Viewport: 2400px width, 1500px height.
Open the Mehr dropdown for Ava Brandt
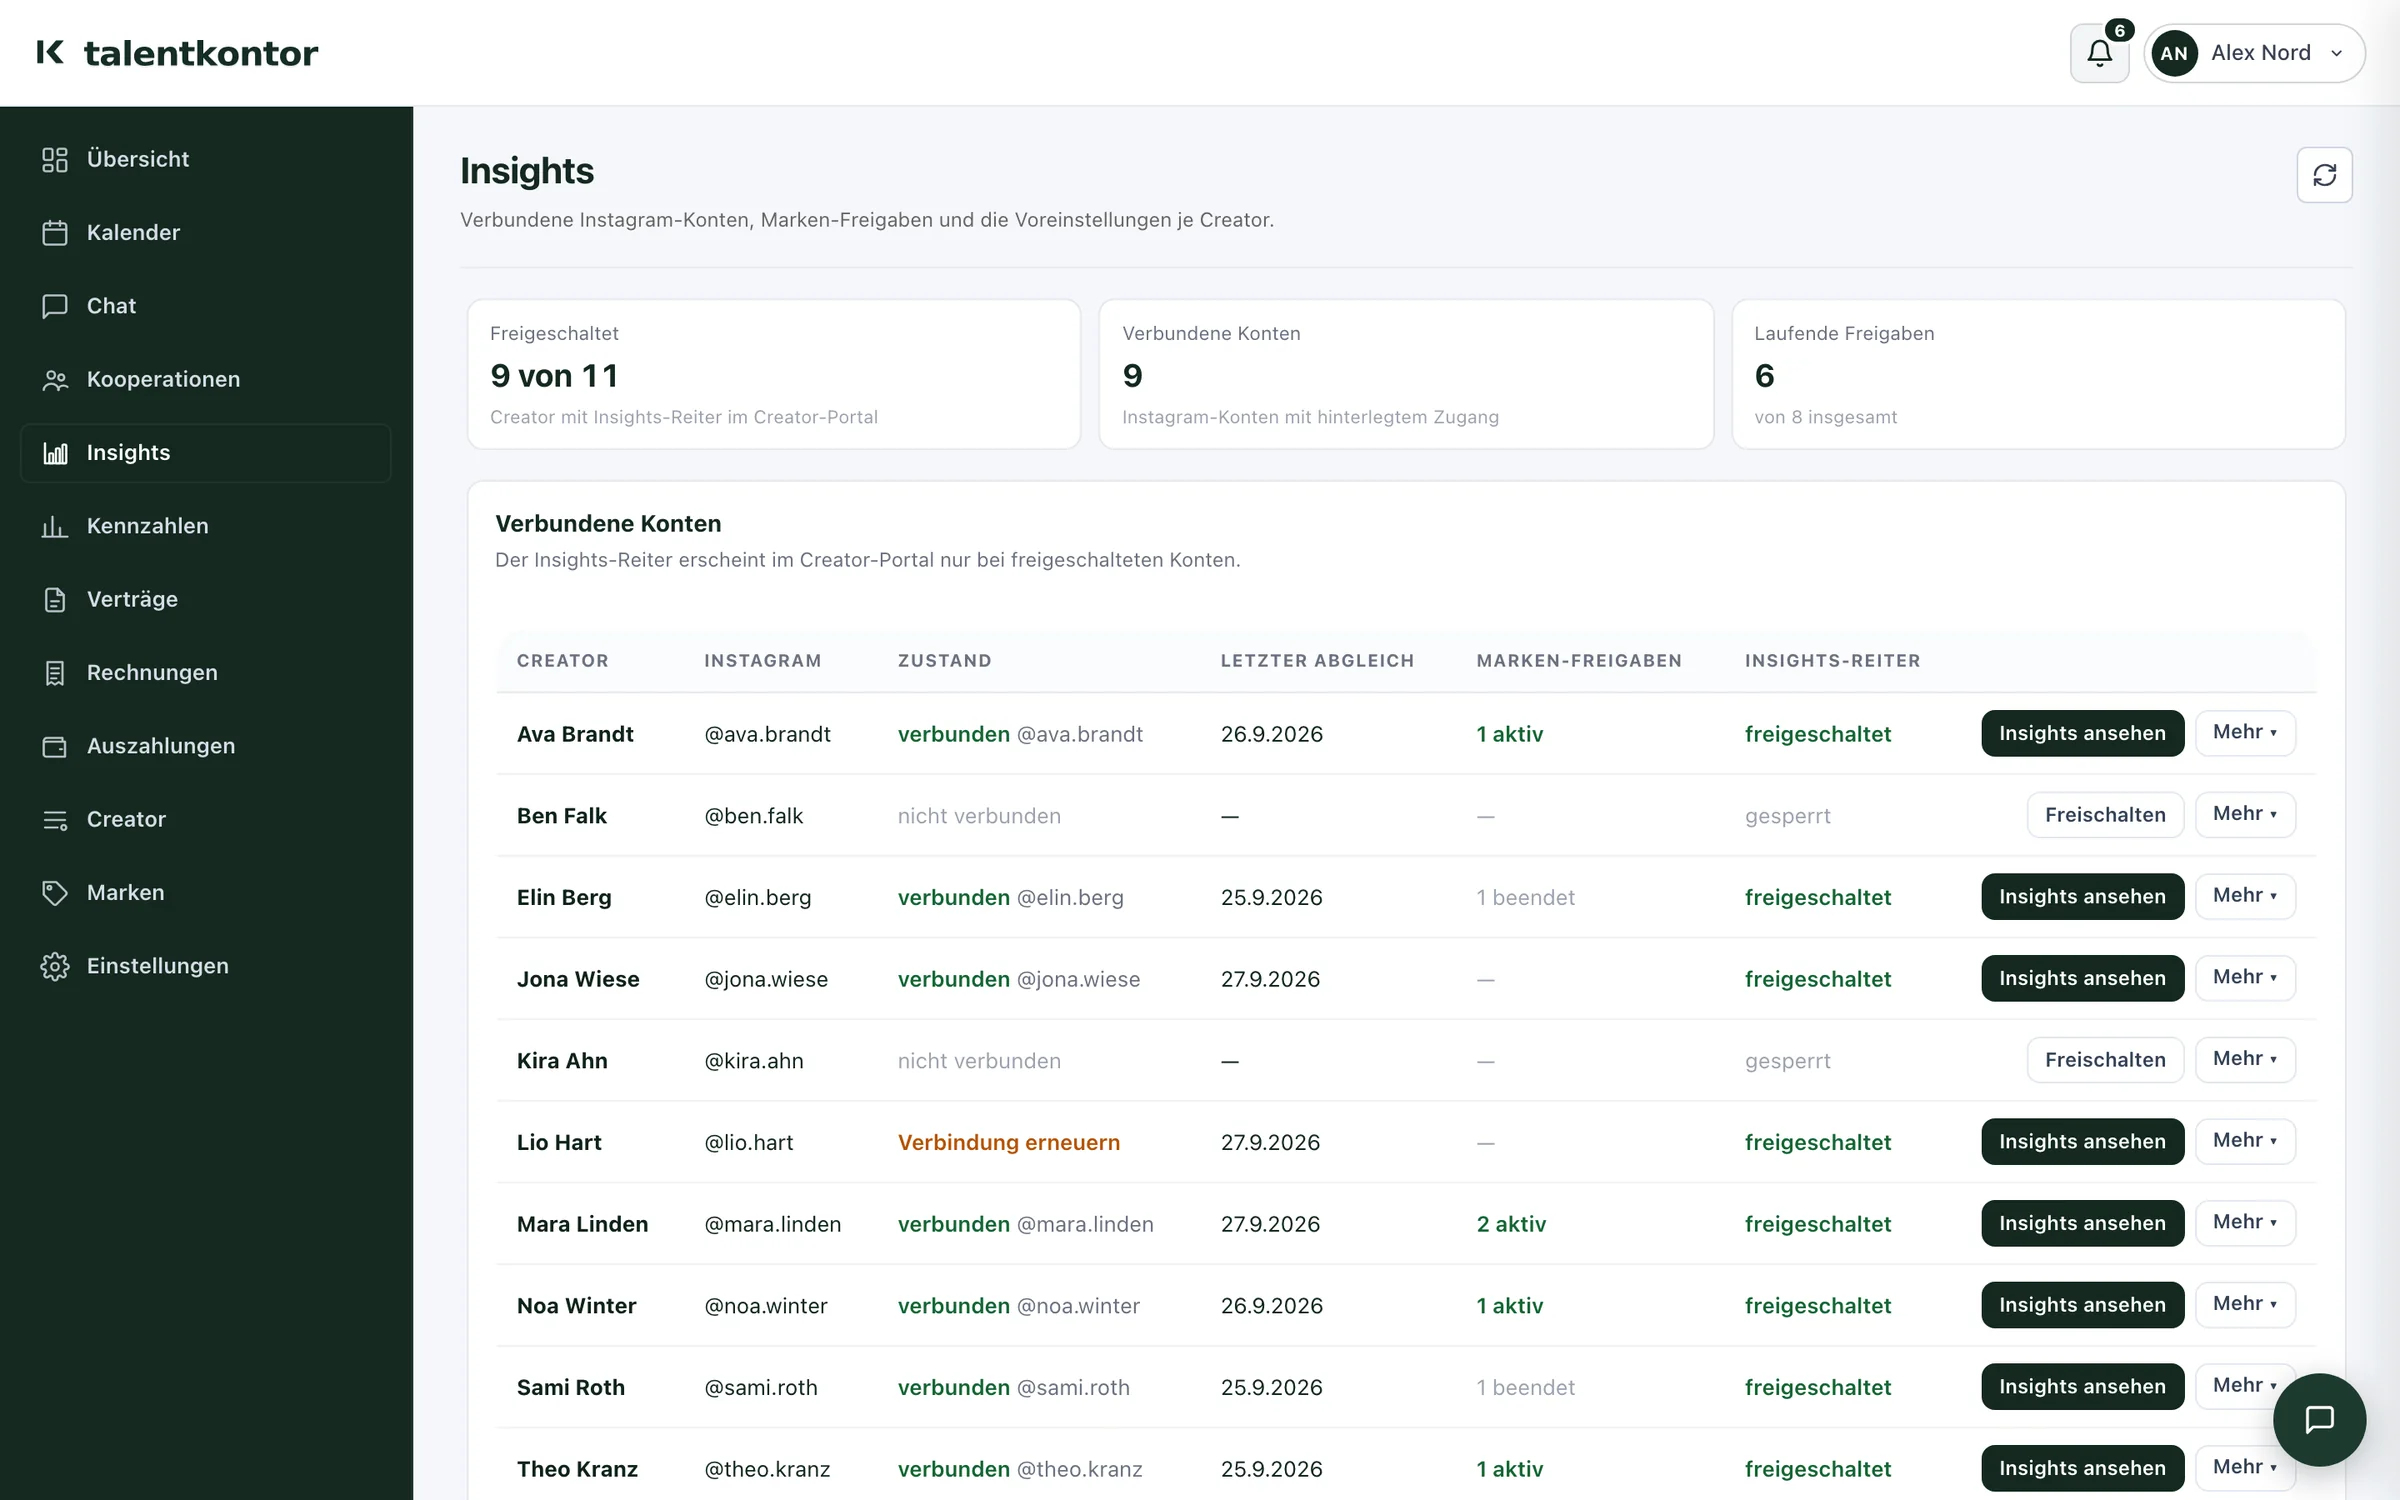point(2245,733)
